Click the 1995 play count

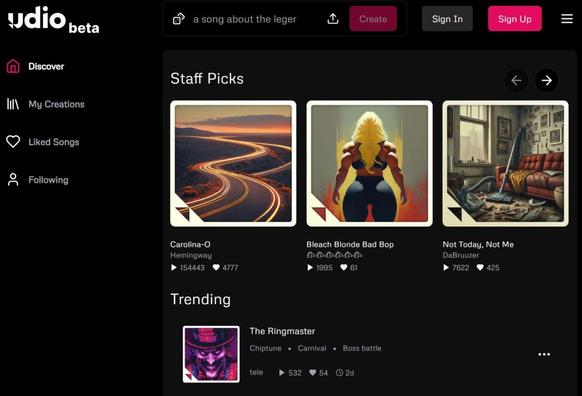click(324, 268)
